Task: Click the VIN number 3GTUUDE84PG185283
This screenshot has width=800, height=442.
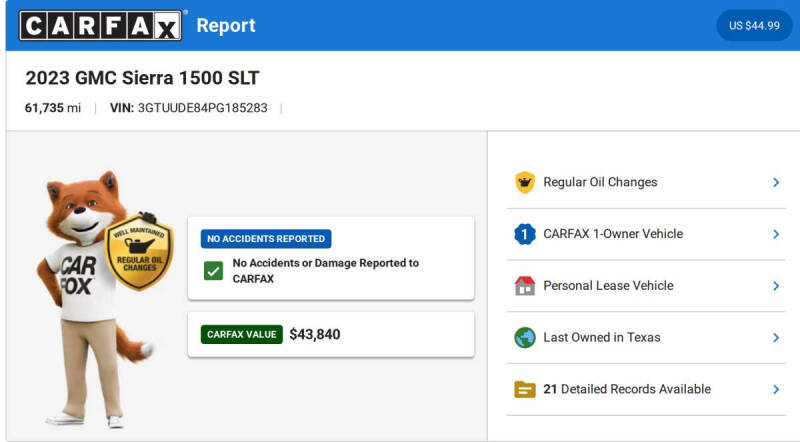Action: [203, 108]
